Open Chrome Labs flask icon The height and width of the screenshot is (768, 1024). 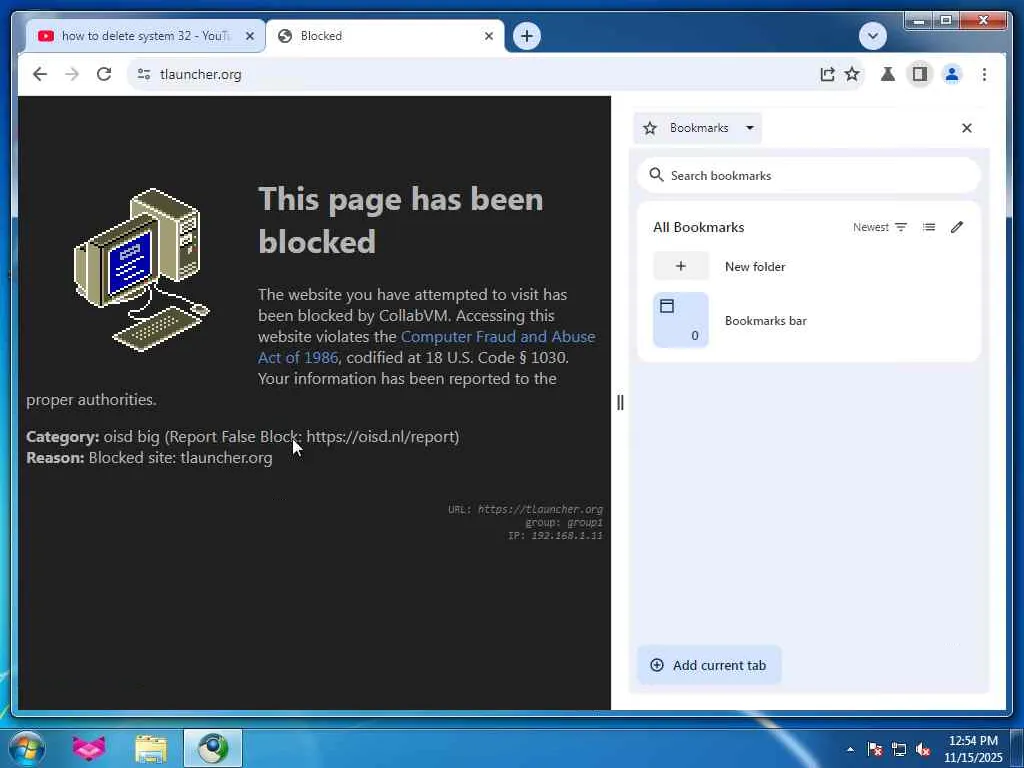tap(888, 74)
